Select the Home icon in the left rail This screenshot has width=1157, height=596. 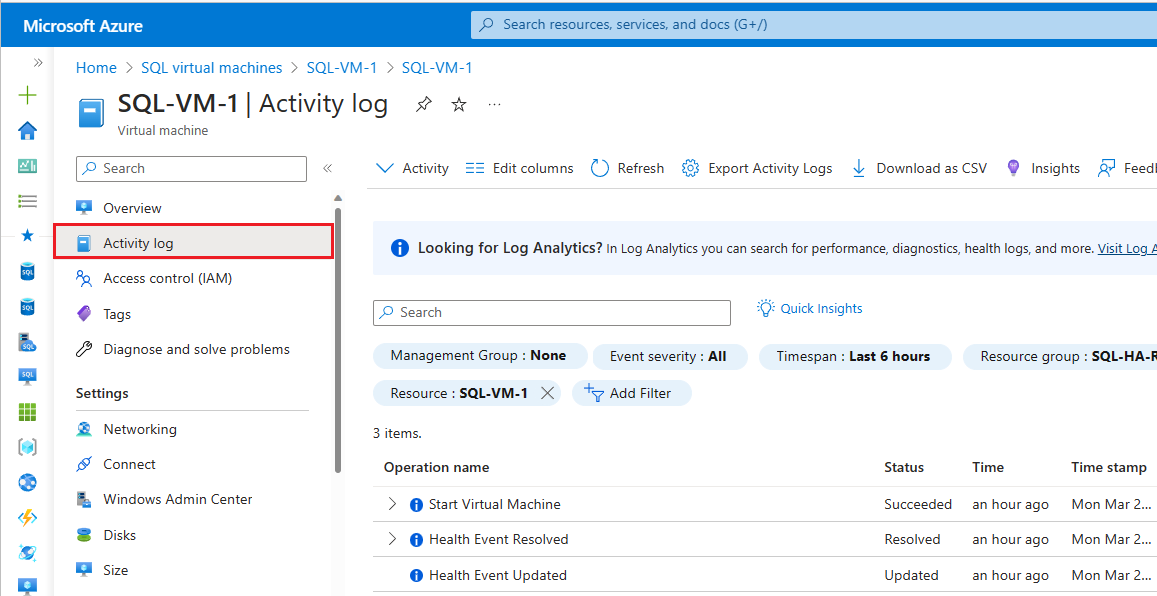pos(27,130)
